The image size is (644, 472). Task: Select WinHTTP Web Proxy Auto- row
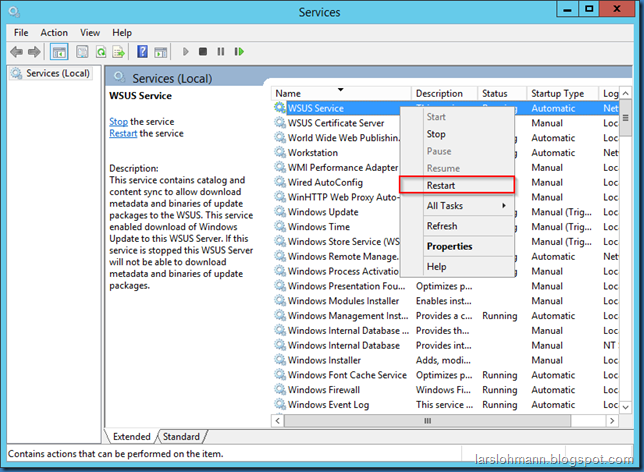[446, 197]
